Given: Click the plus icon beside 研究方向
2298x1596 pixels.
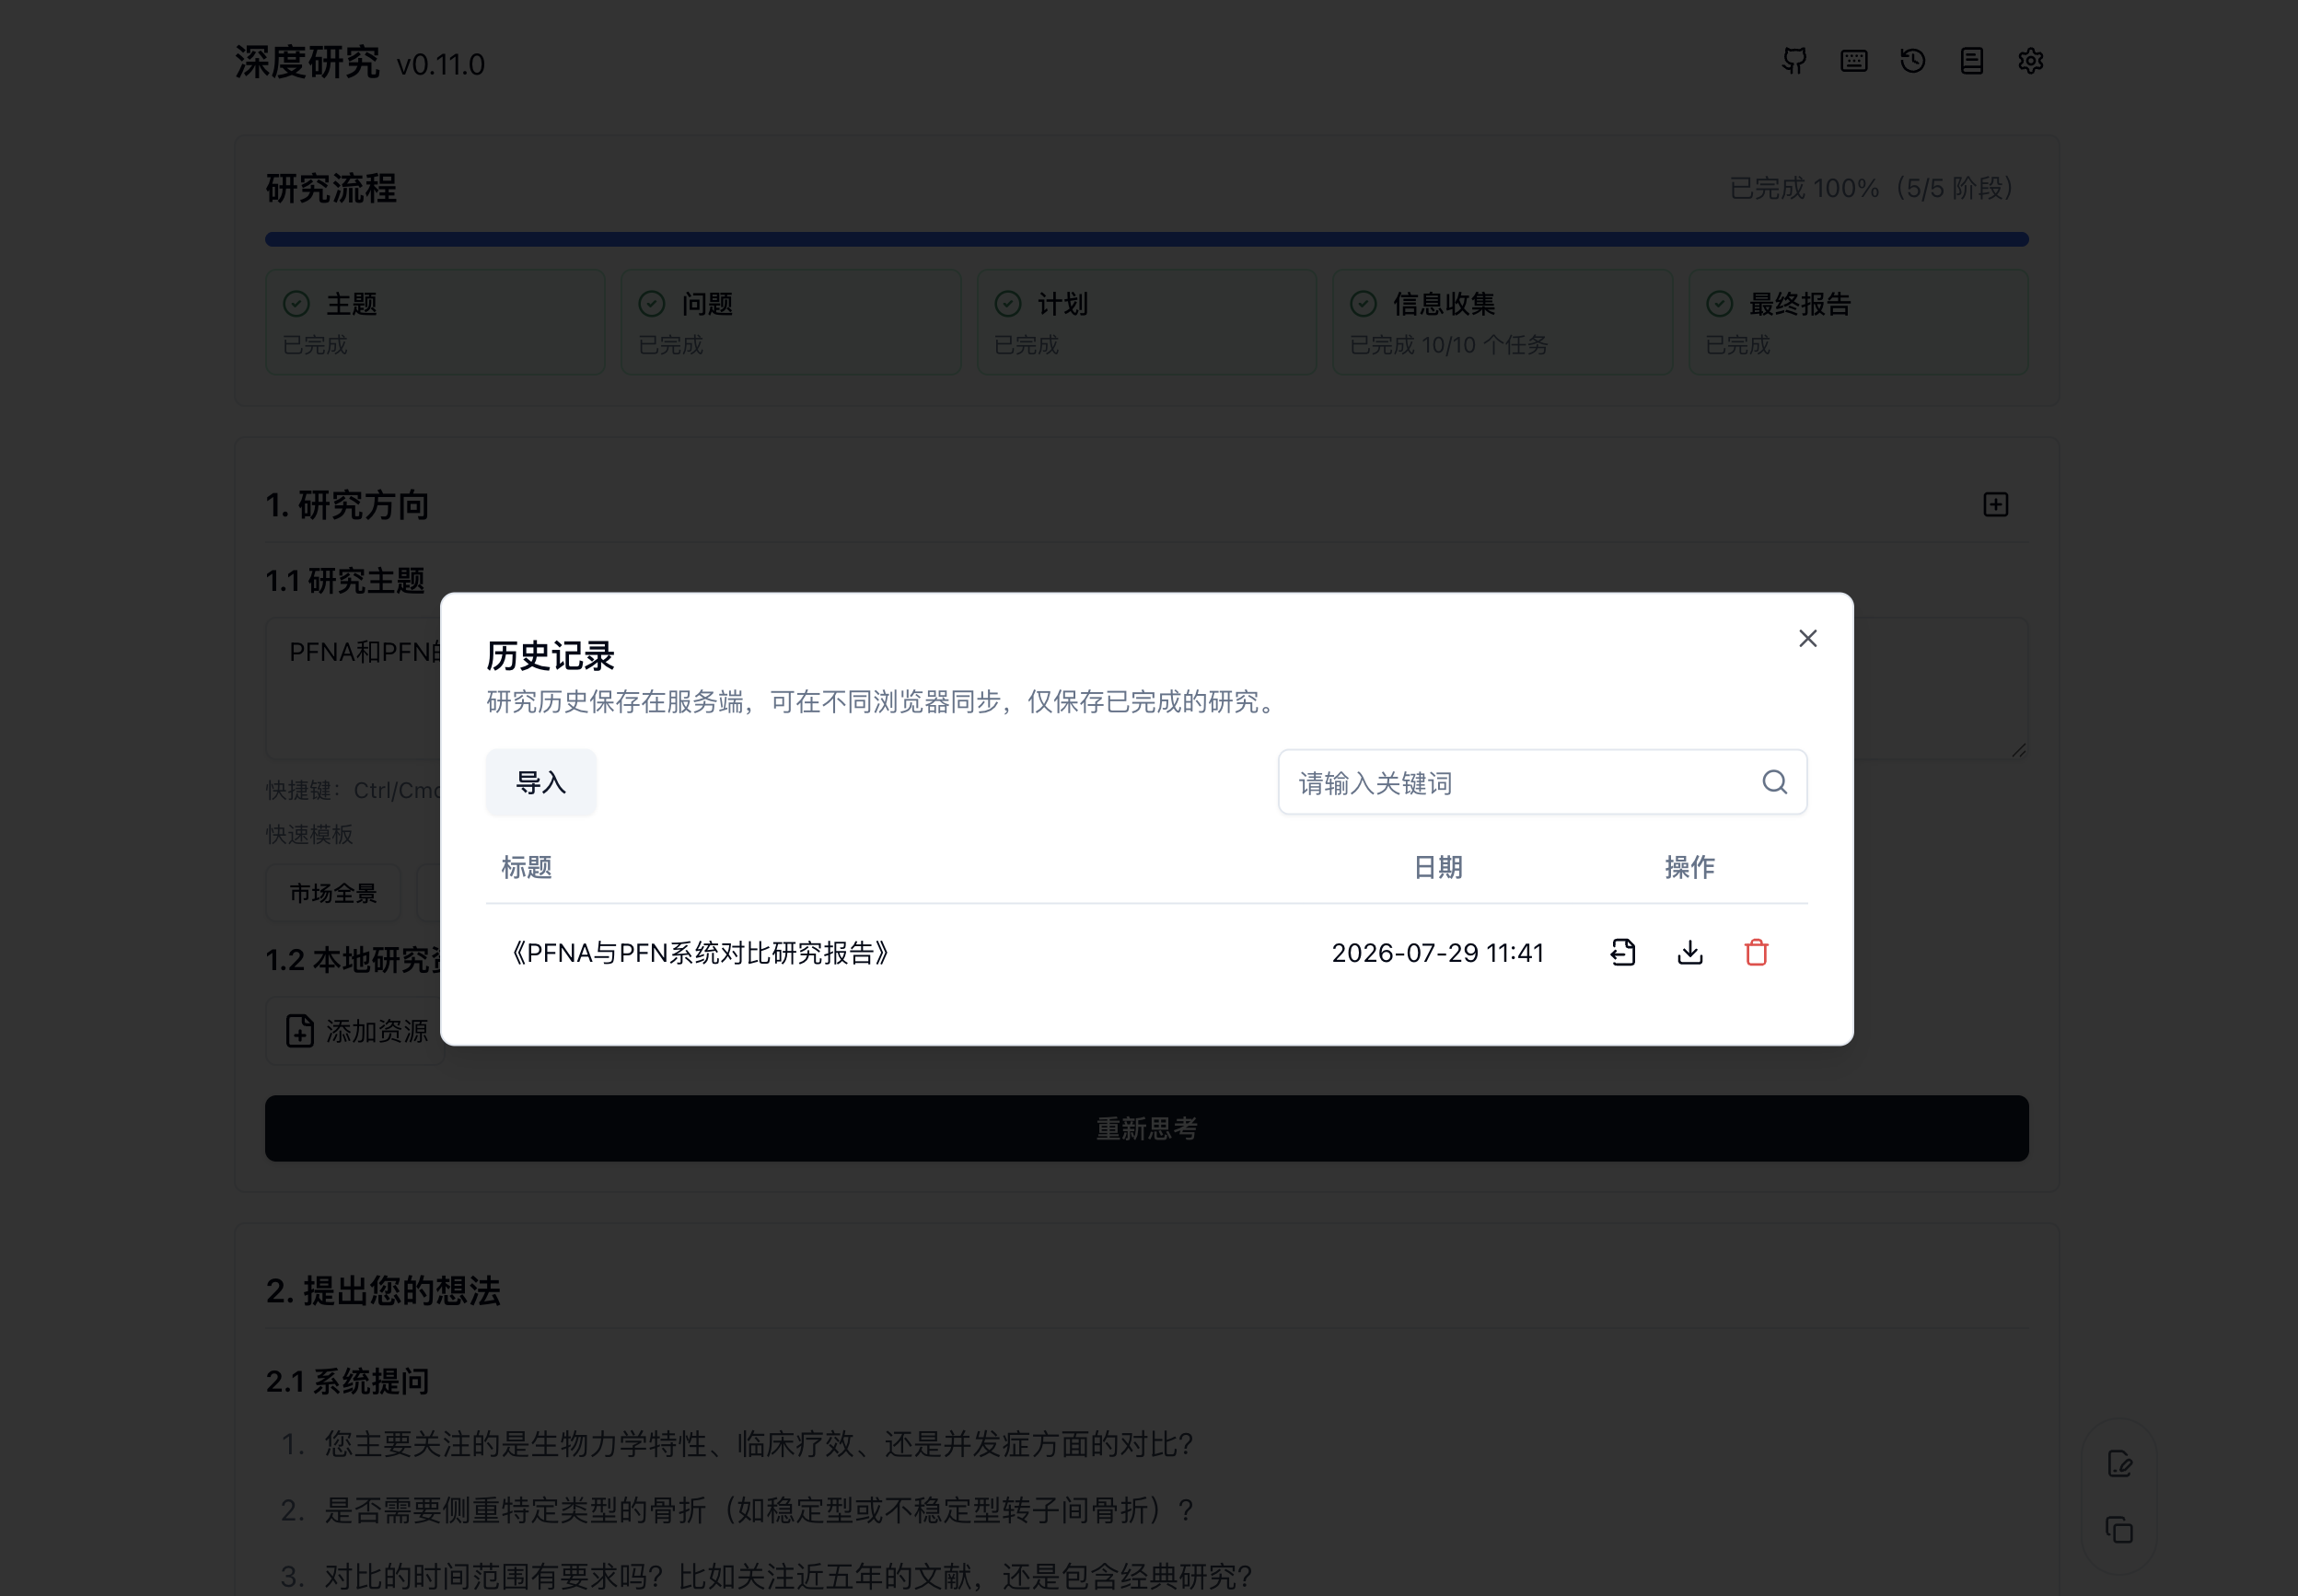Looking at the screenshot, I should point(1995,505).
